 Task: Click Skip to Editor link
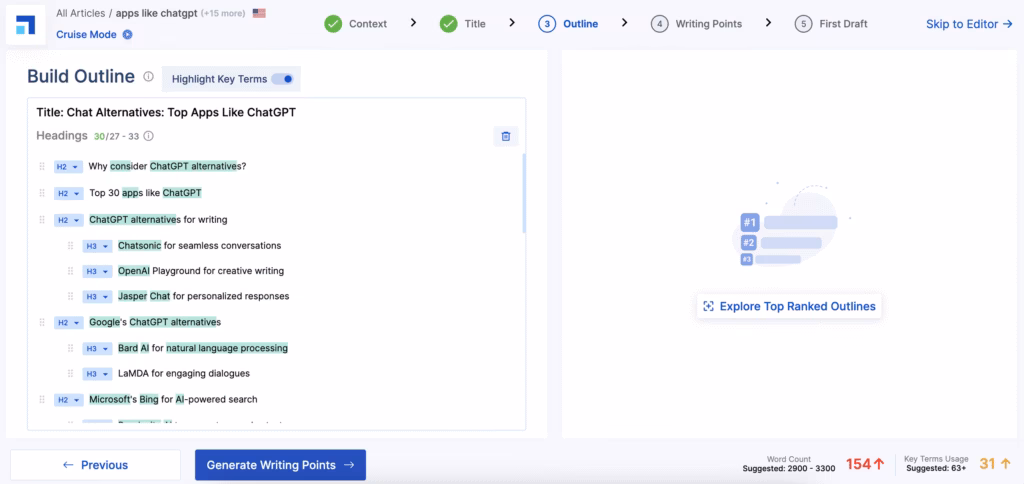click(968, 24)
